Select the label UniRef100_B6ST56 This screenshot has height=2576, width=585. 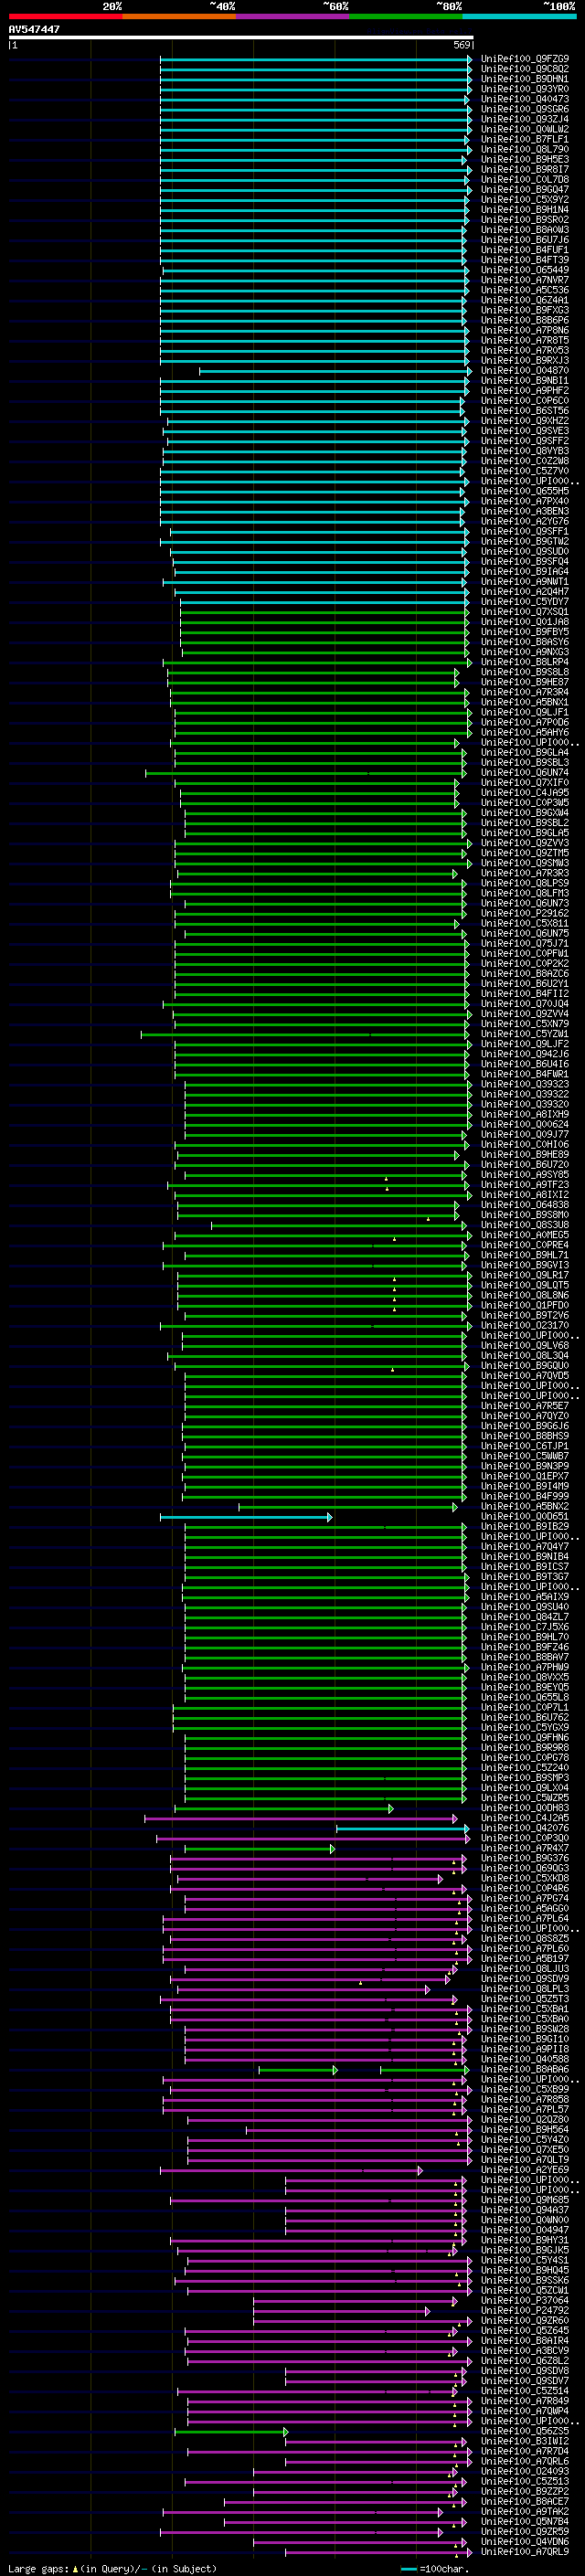click(x=525, y=411)
